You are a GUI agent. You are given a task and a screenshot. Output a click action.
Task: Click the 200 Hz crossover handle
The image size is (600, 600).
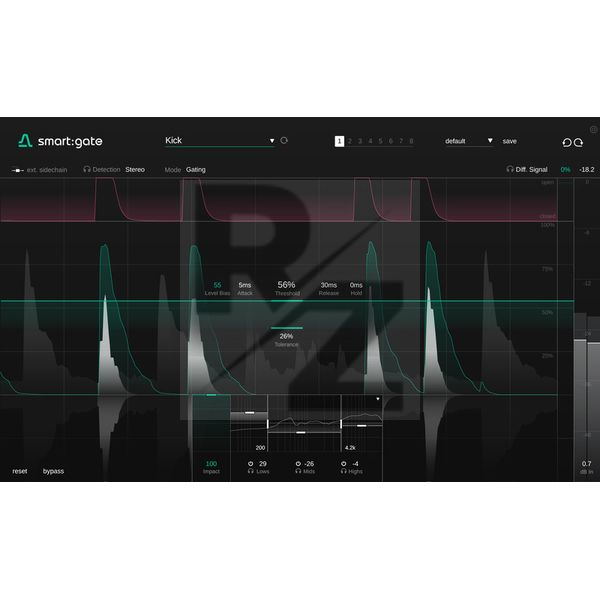tap(267, 424)
